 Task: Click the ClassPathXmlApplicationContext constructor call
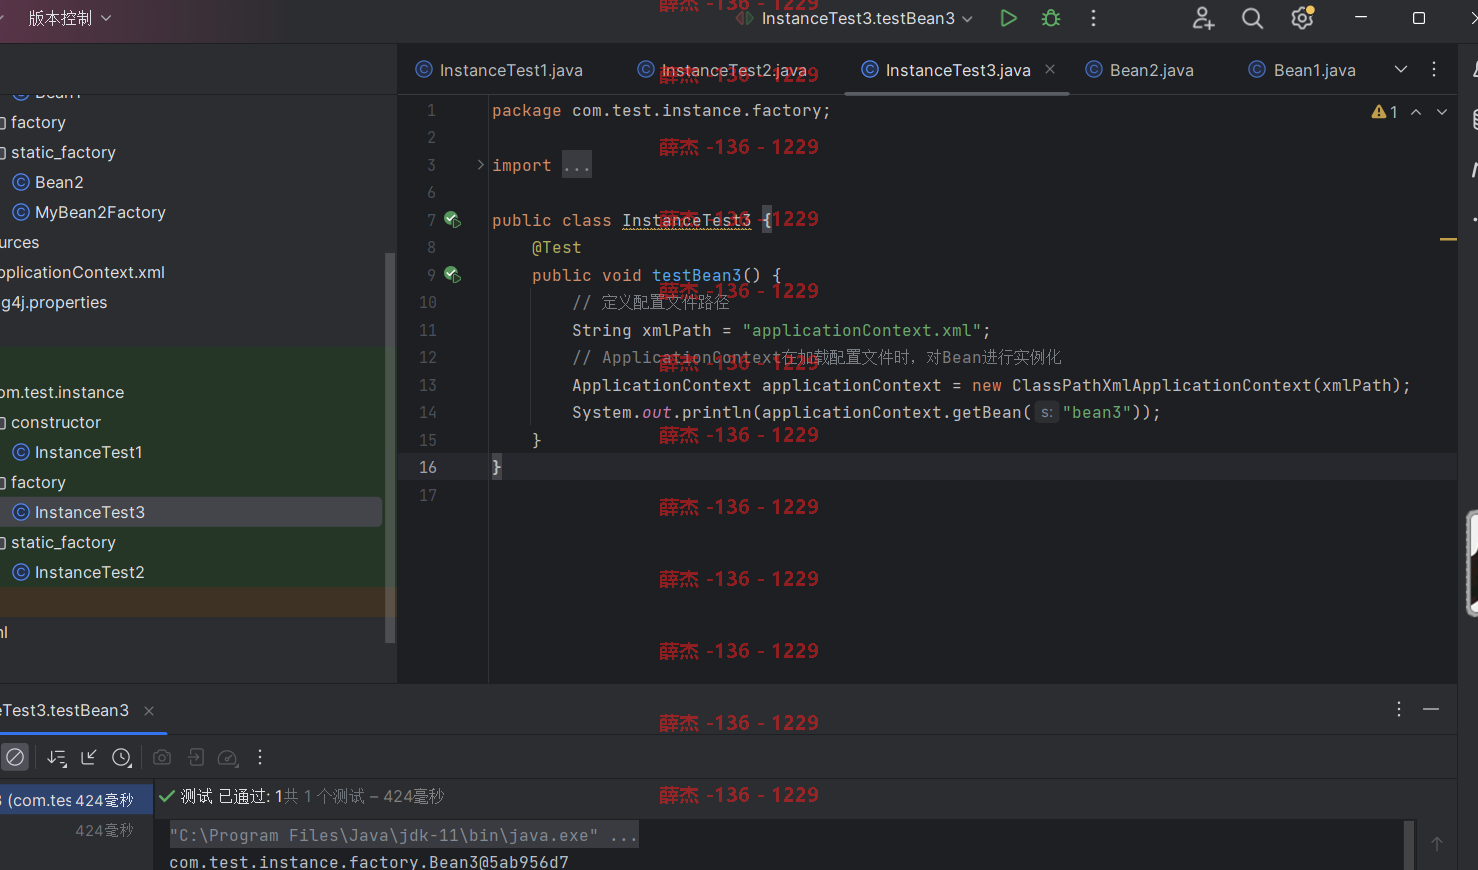[1161, 385]
